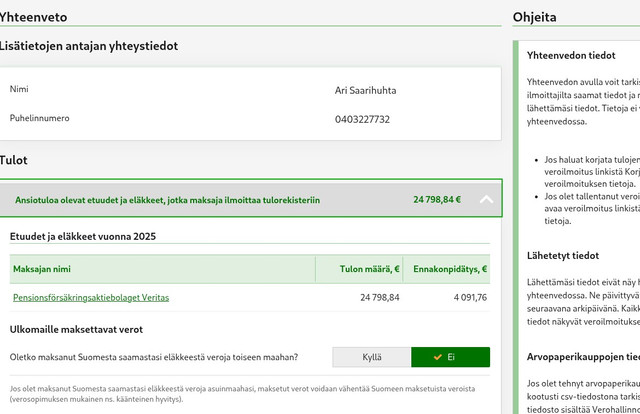Screen dimensions: 640x414
Task: Click the Ohjeita heading
Action: (534, 17)
